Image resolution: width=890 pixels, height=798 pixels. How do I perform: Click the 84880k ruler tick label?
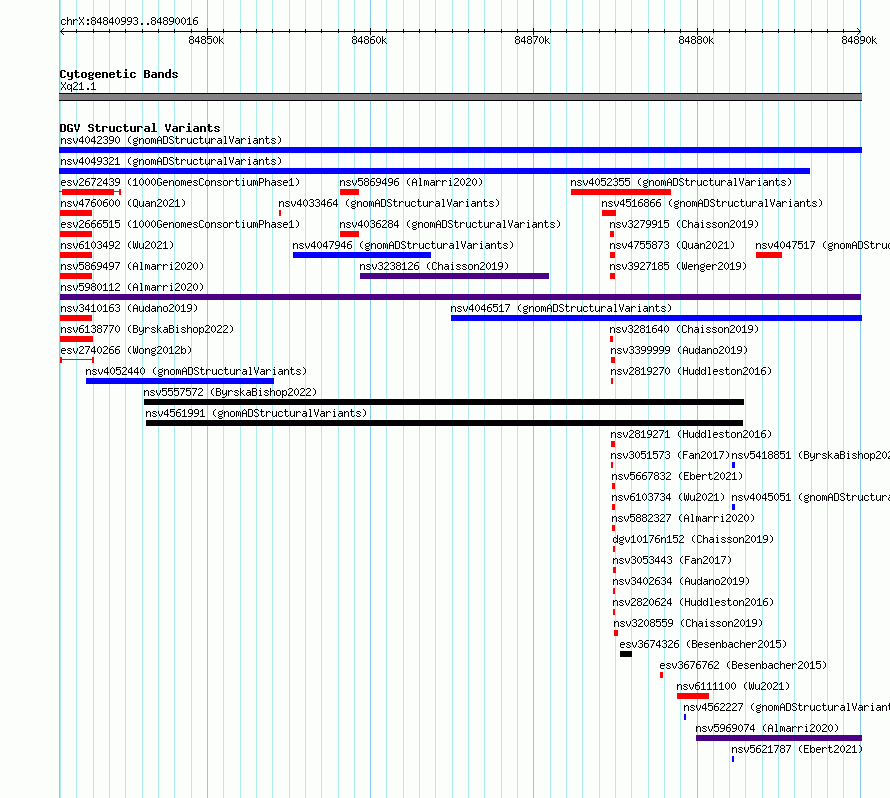pos(696,40)
